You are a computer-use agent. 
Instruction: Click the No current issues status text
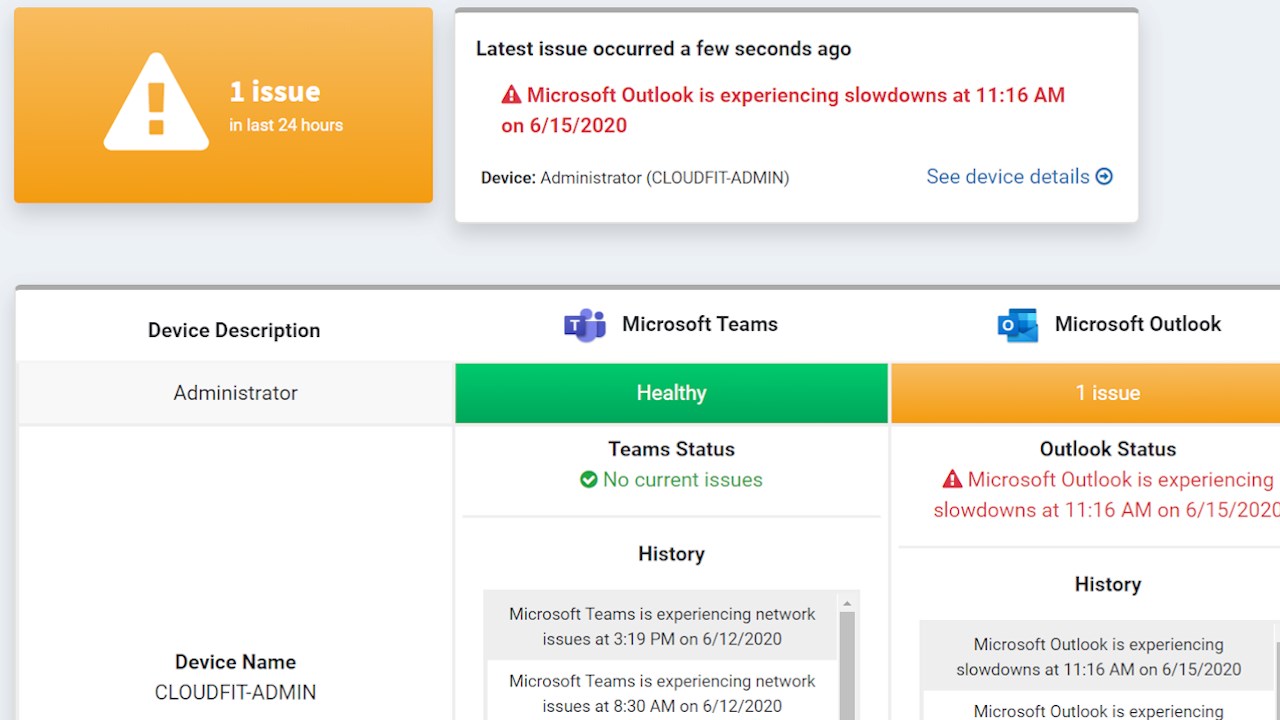(x=683, y=480)
